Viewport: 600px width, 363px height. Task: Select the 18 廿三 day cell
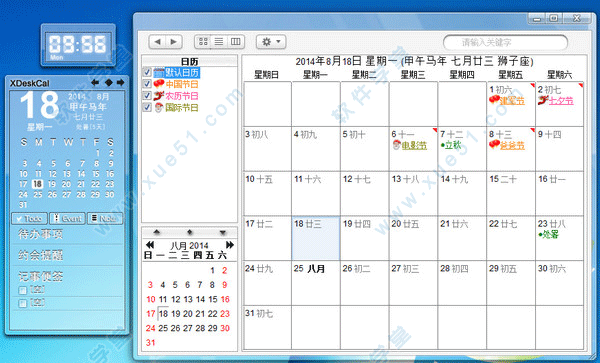pyautogui.click(x=316, y=238)
